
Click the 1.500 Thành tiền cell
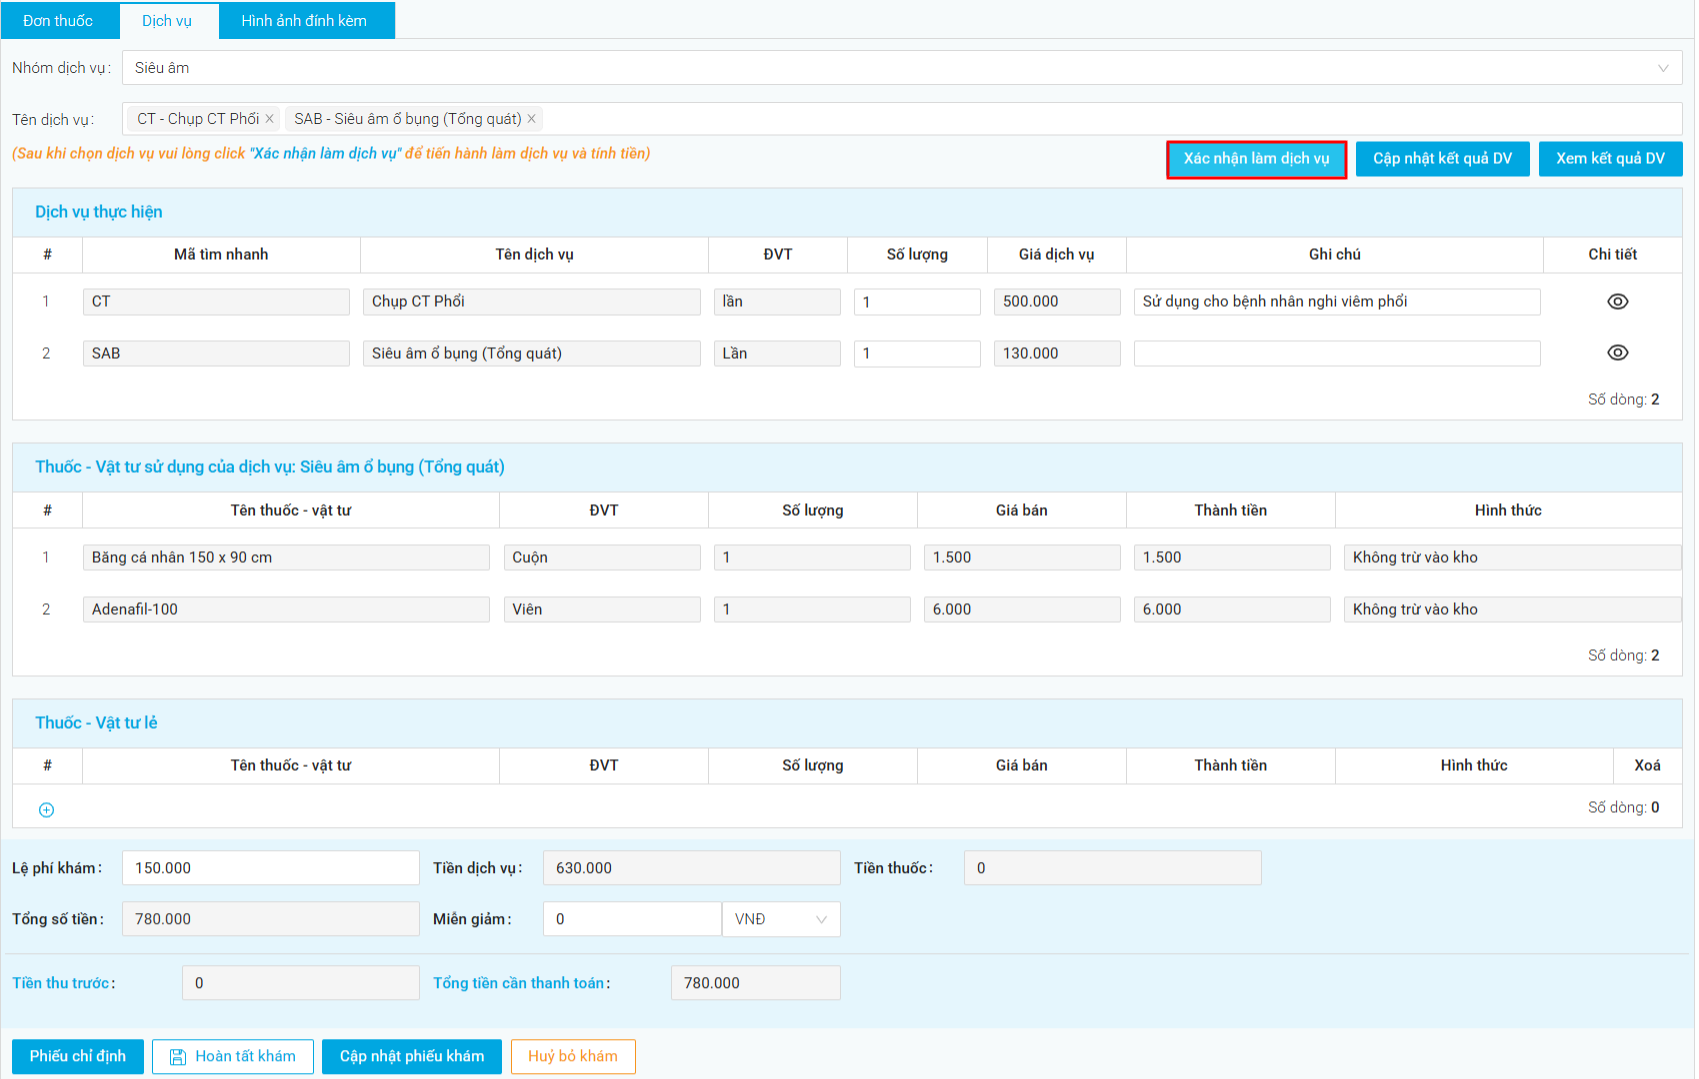[x=1232, y=558]
